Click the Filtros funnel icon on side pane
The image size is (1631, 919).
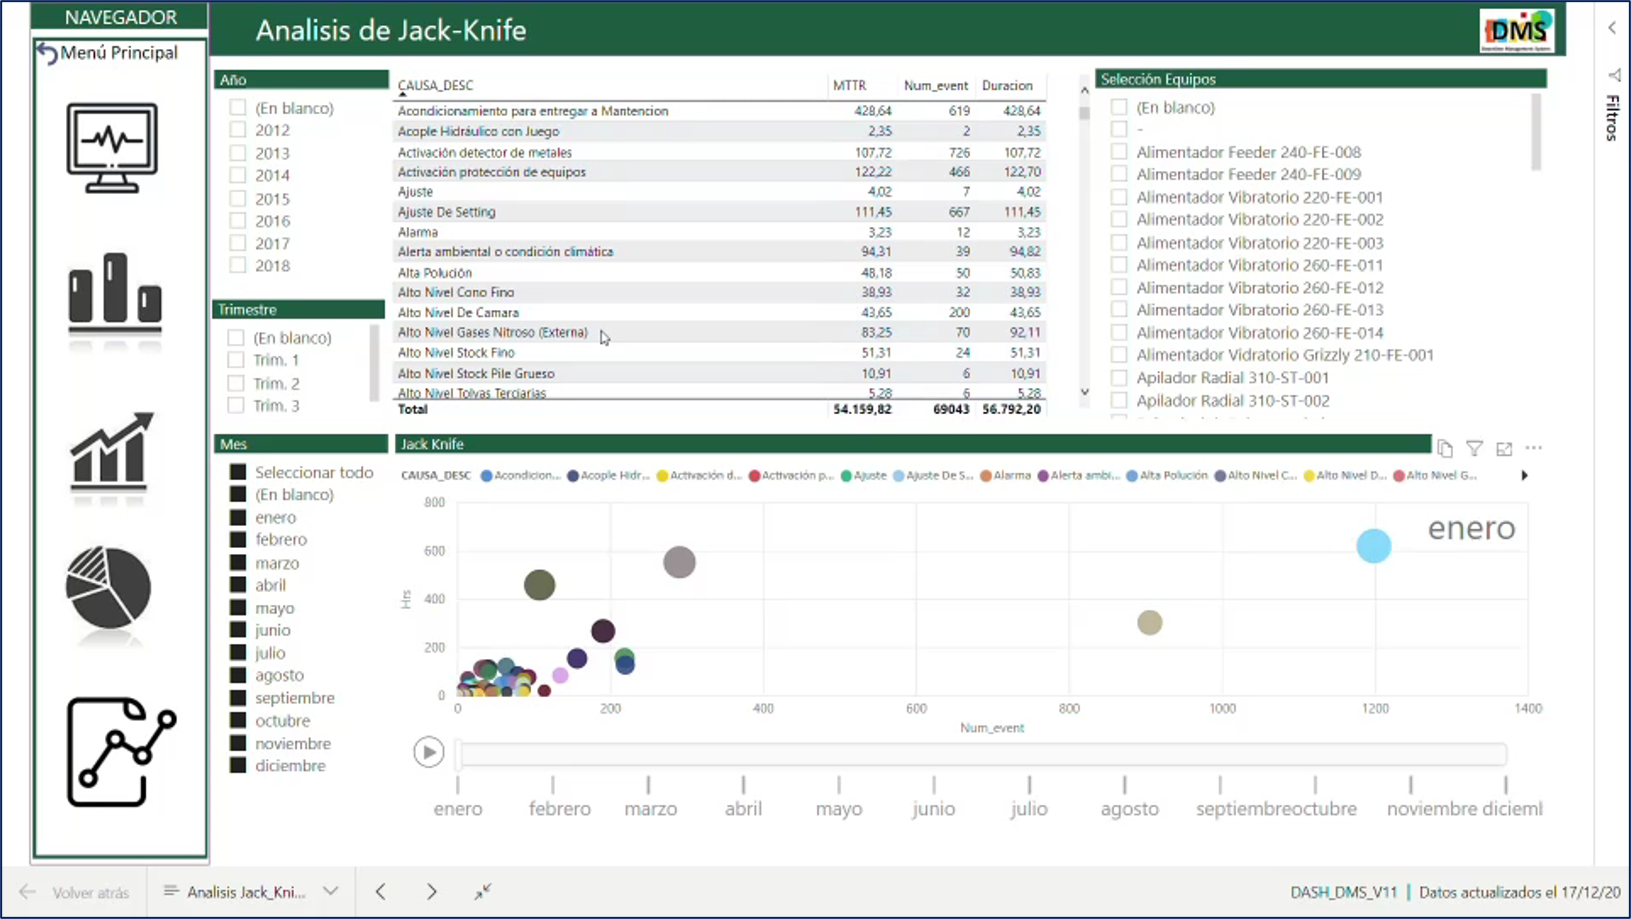(1614, 76)
